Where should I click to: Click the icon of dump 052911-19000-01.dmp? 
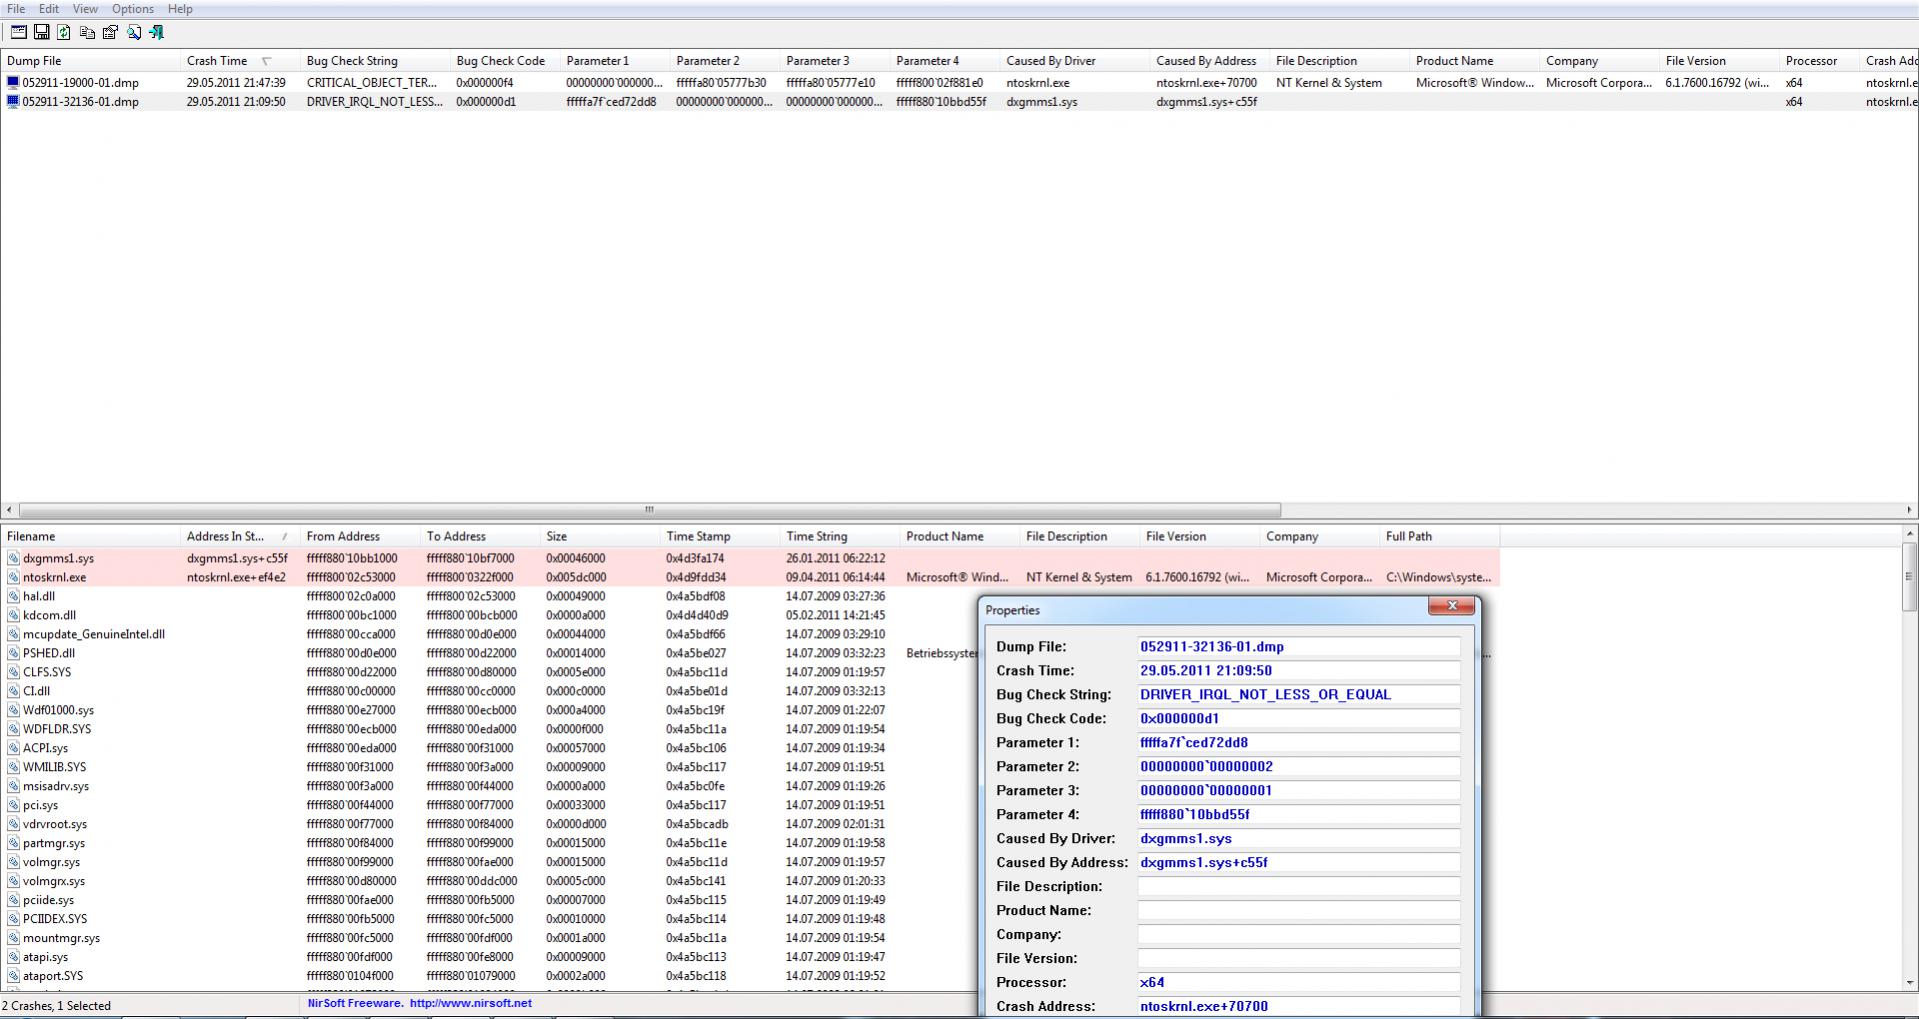click(x=13, y=82)
